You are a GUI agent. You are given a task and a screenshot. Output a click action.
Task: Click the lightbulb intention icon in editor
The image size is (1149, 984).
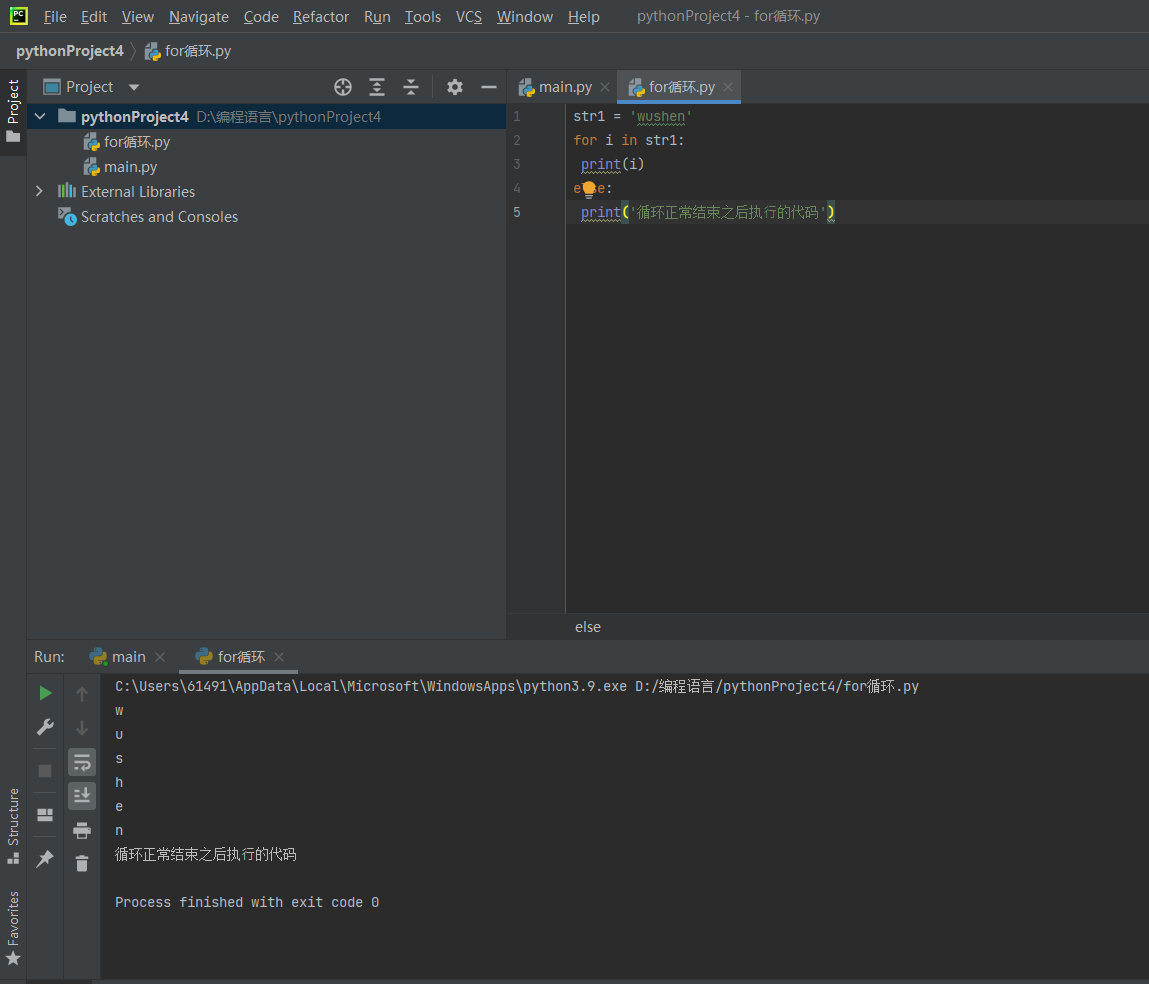tap(589, 188)
